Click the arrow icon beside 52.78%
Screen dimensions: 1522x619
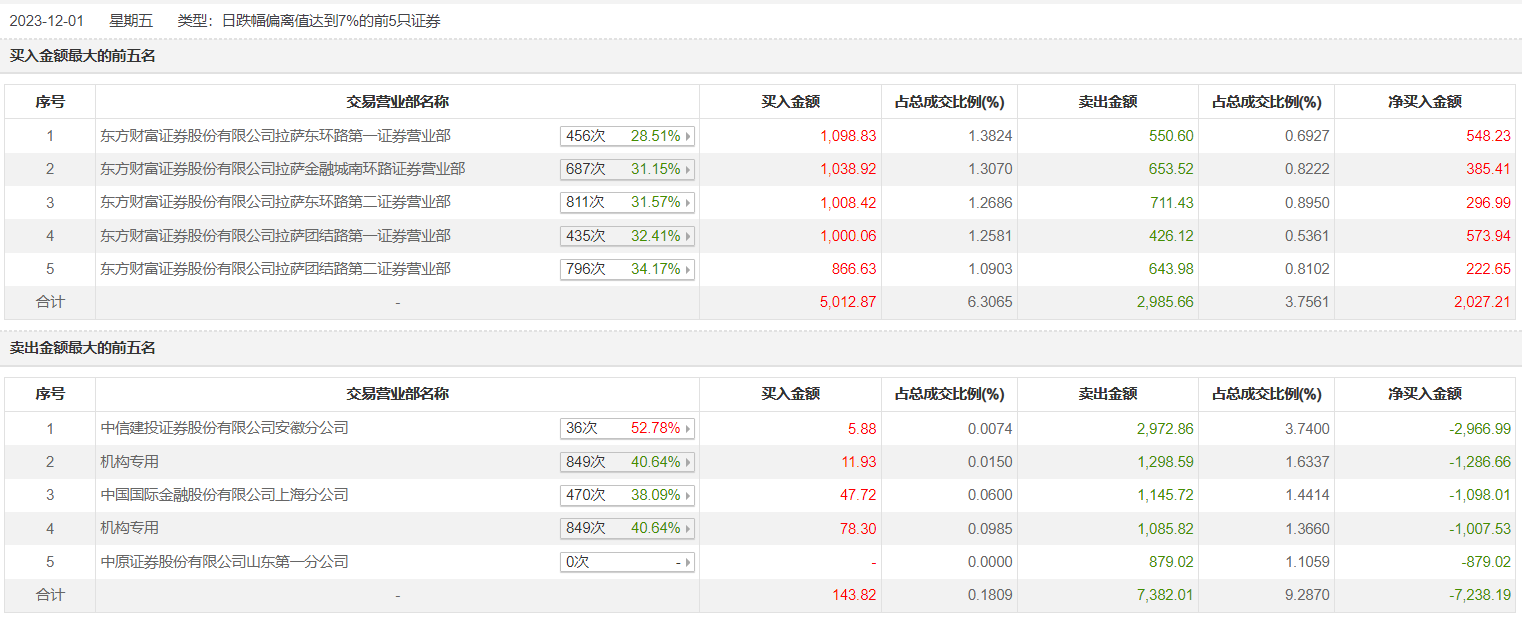coord(688,428)
